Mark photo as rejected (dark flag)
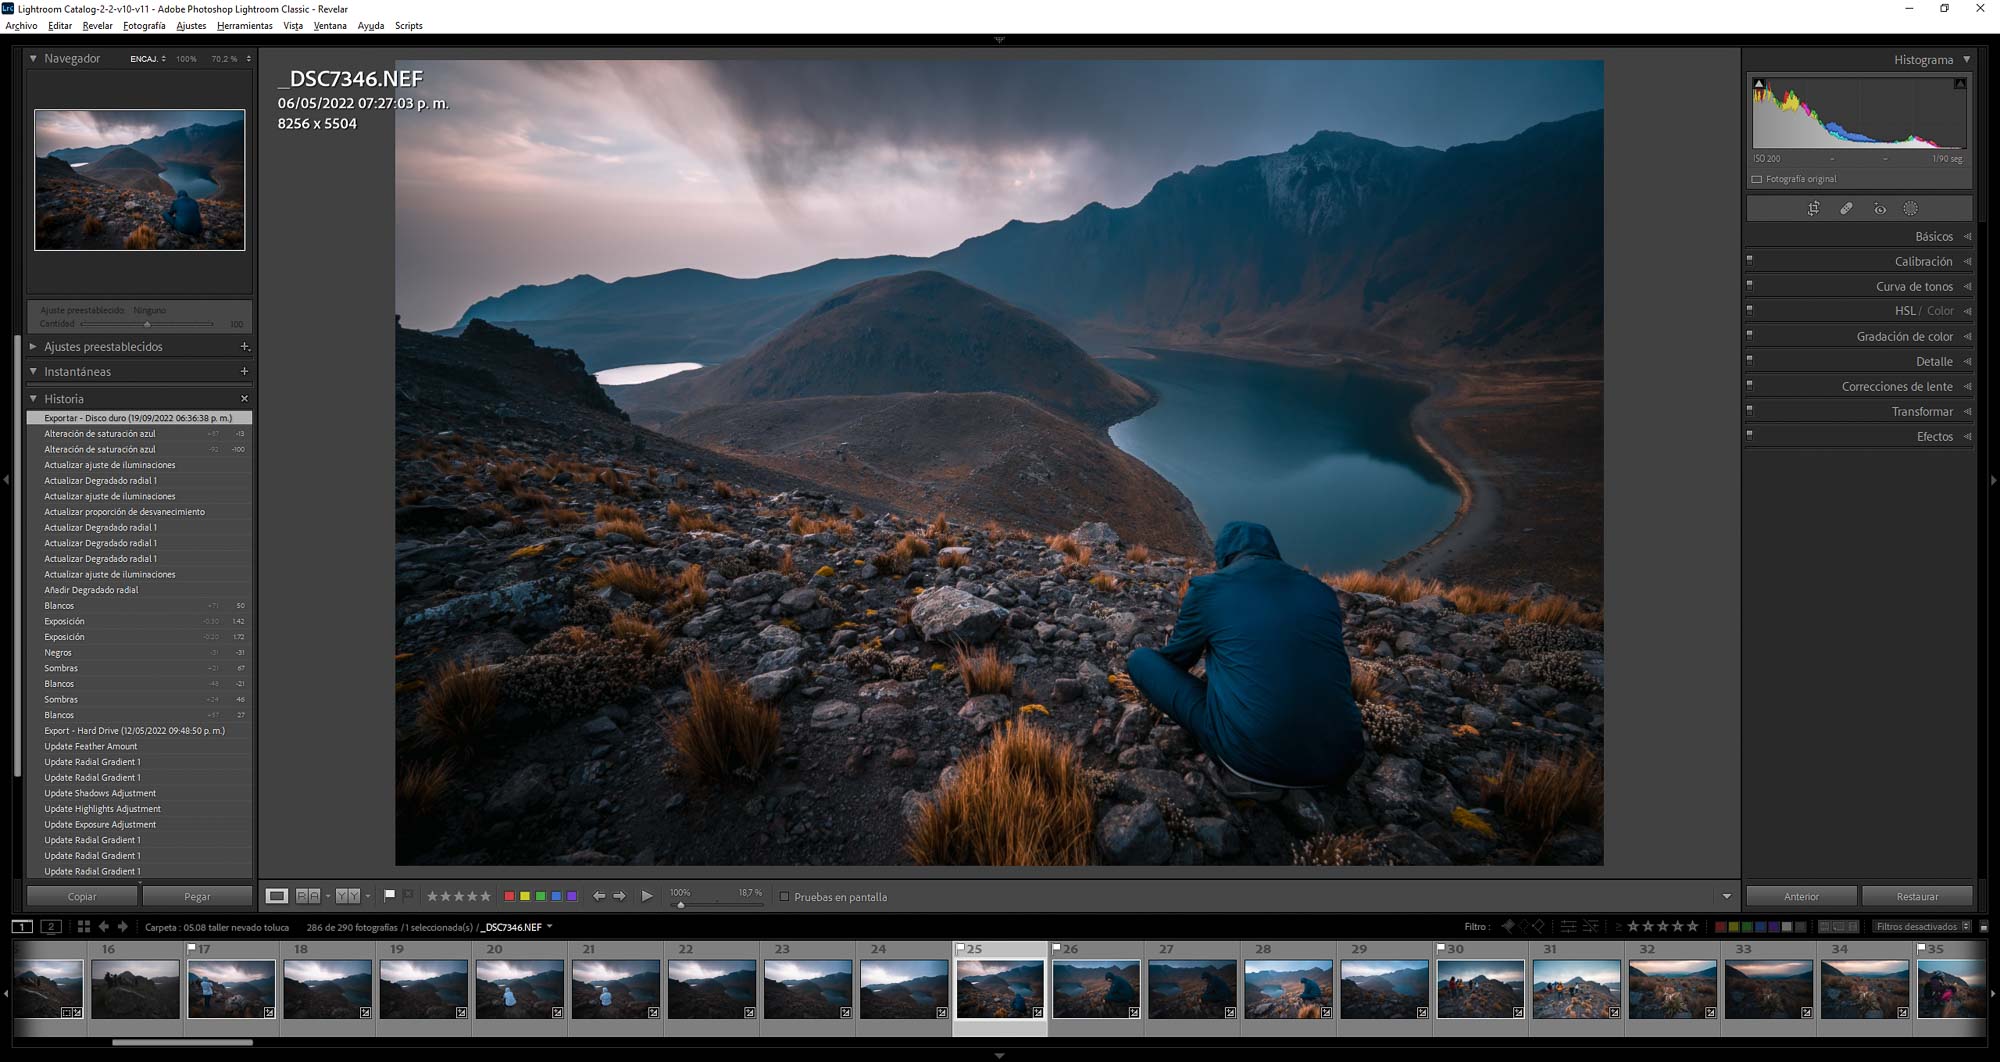Image resolution: width=2000 pixels, height=1062 pixels. 408,895
